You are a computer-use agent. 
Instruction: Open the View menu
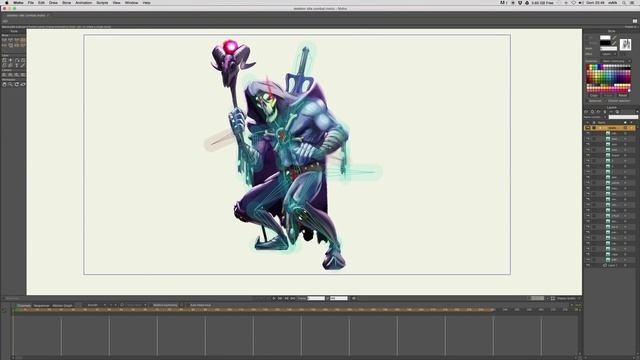(x=116, y=3)
